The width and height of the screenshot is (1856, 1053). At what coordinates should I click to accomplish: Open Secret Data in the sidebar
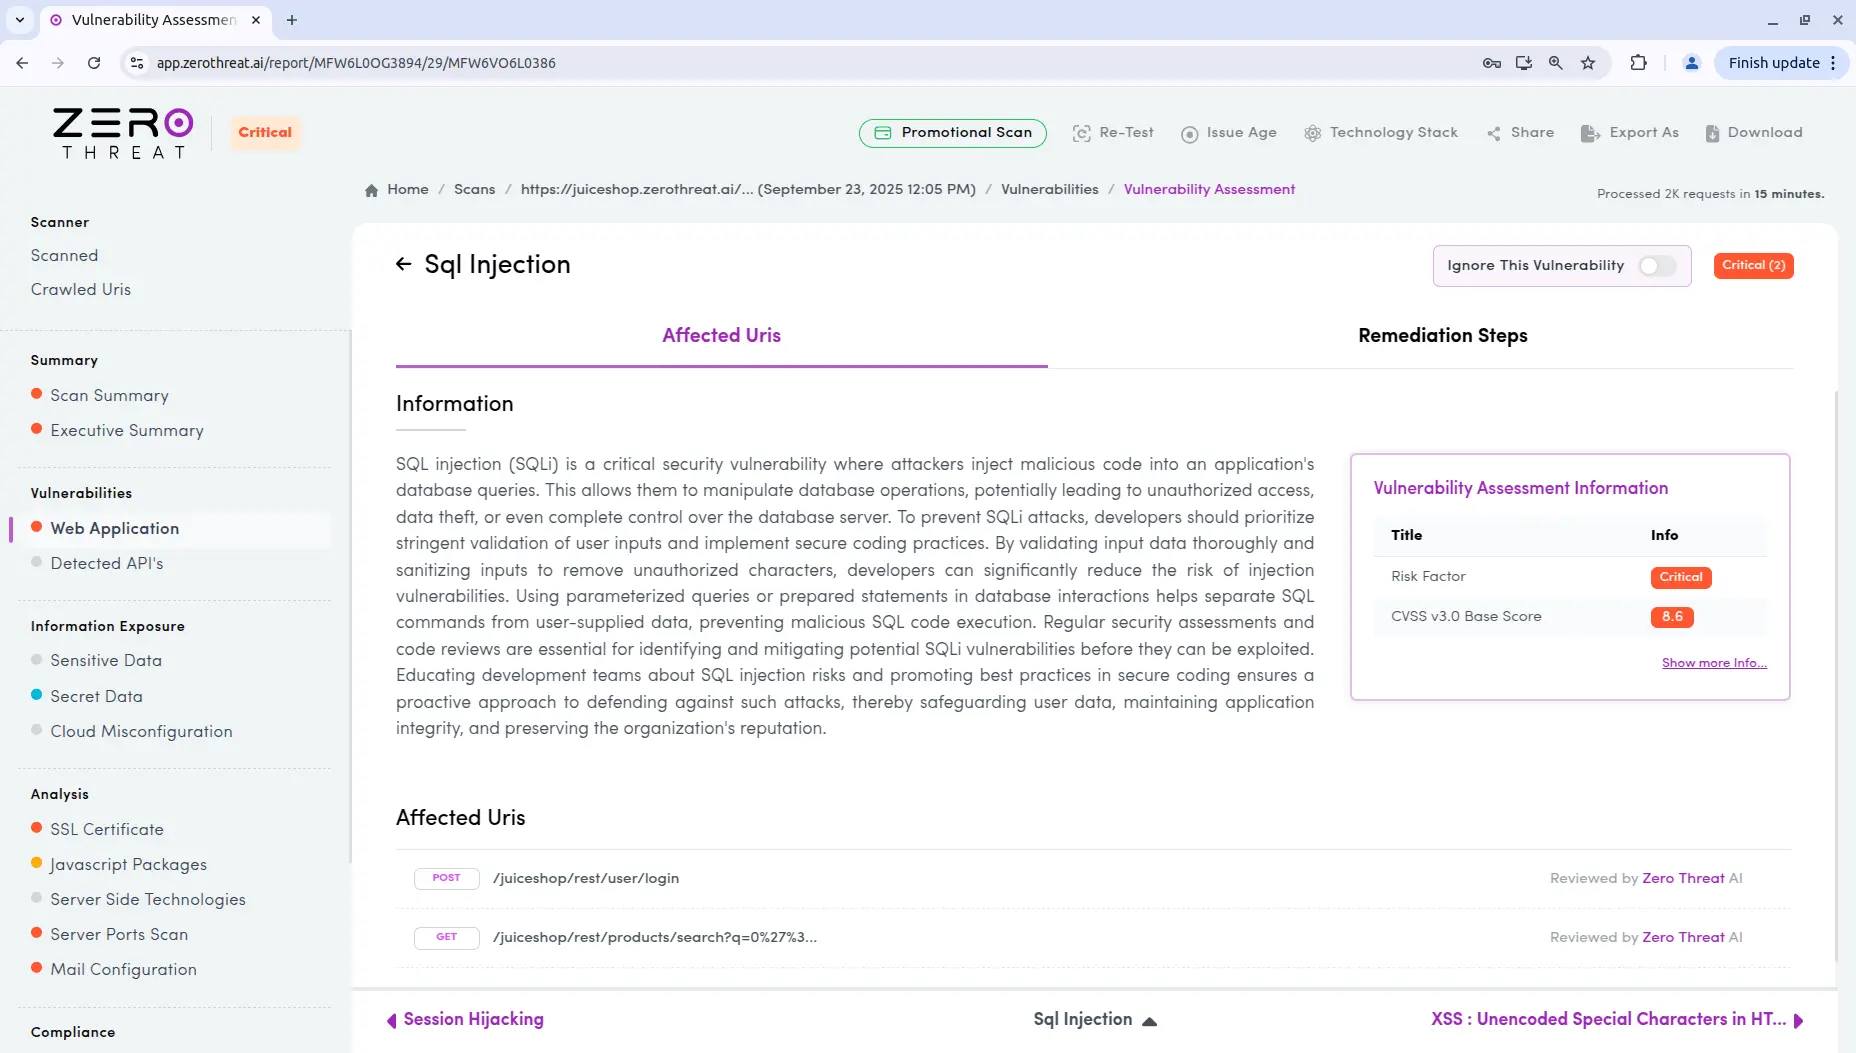(x=96, y=697)
